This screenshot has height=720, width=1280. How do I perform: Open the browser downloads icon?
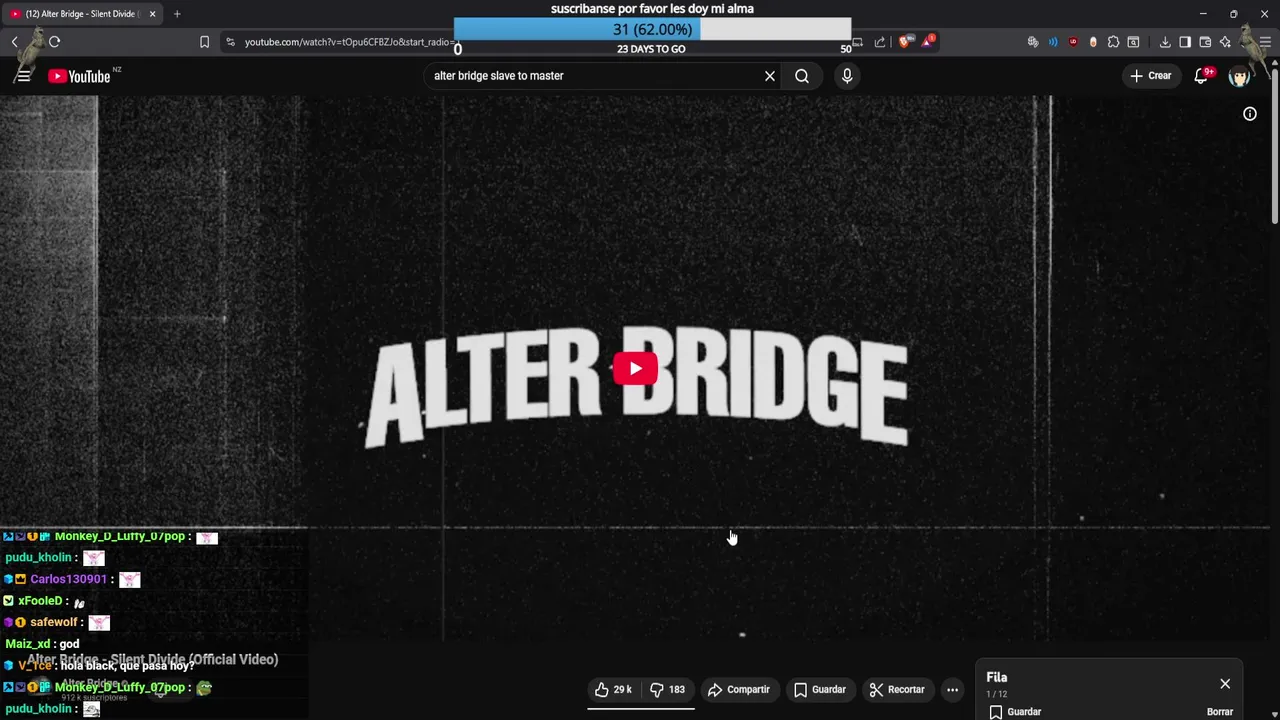pyautogui.click(x=1165, y=42)
